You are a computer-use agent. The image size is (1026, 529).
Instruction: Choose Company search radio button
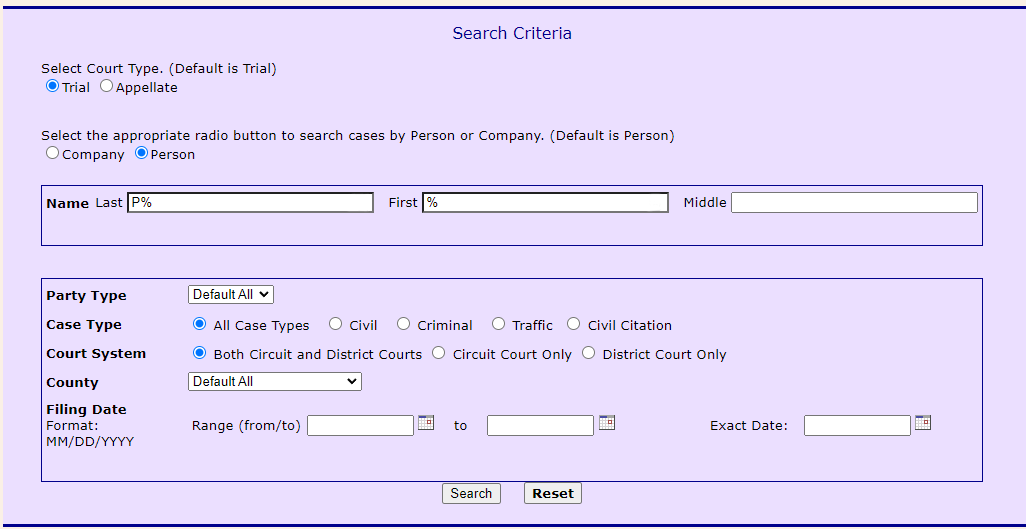pyautogui.click(x=52, y=153)
